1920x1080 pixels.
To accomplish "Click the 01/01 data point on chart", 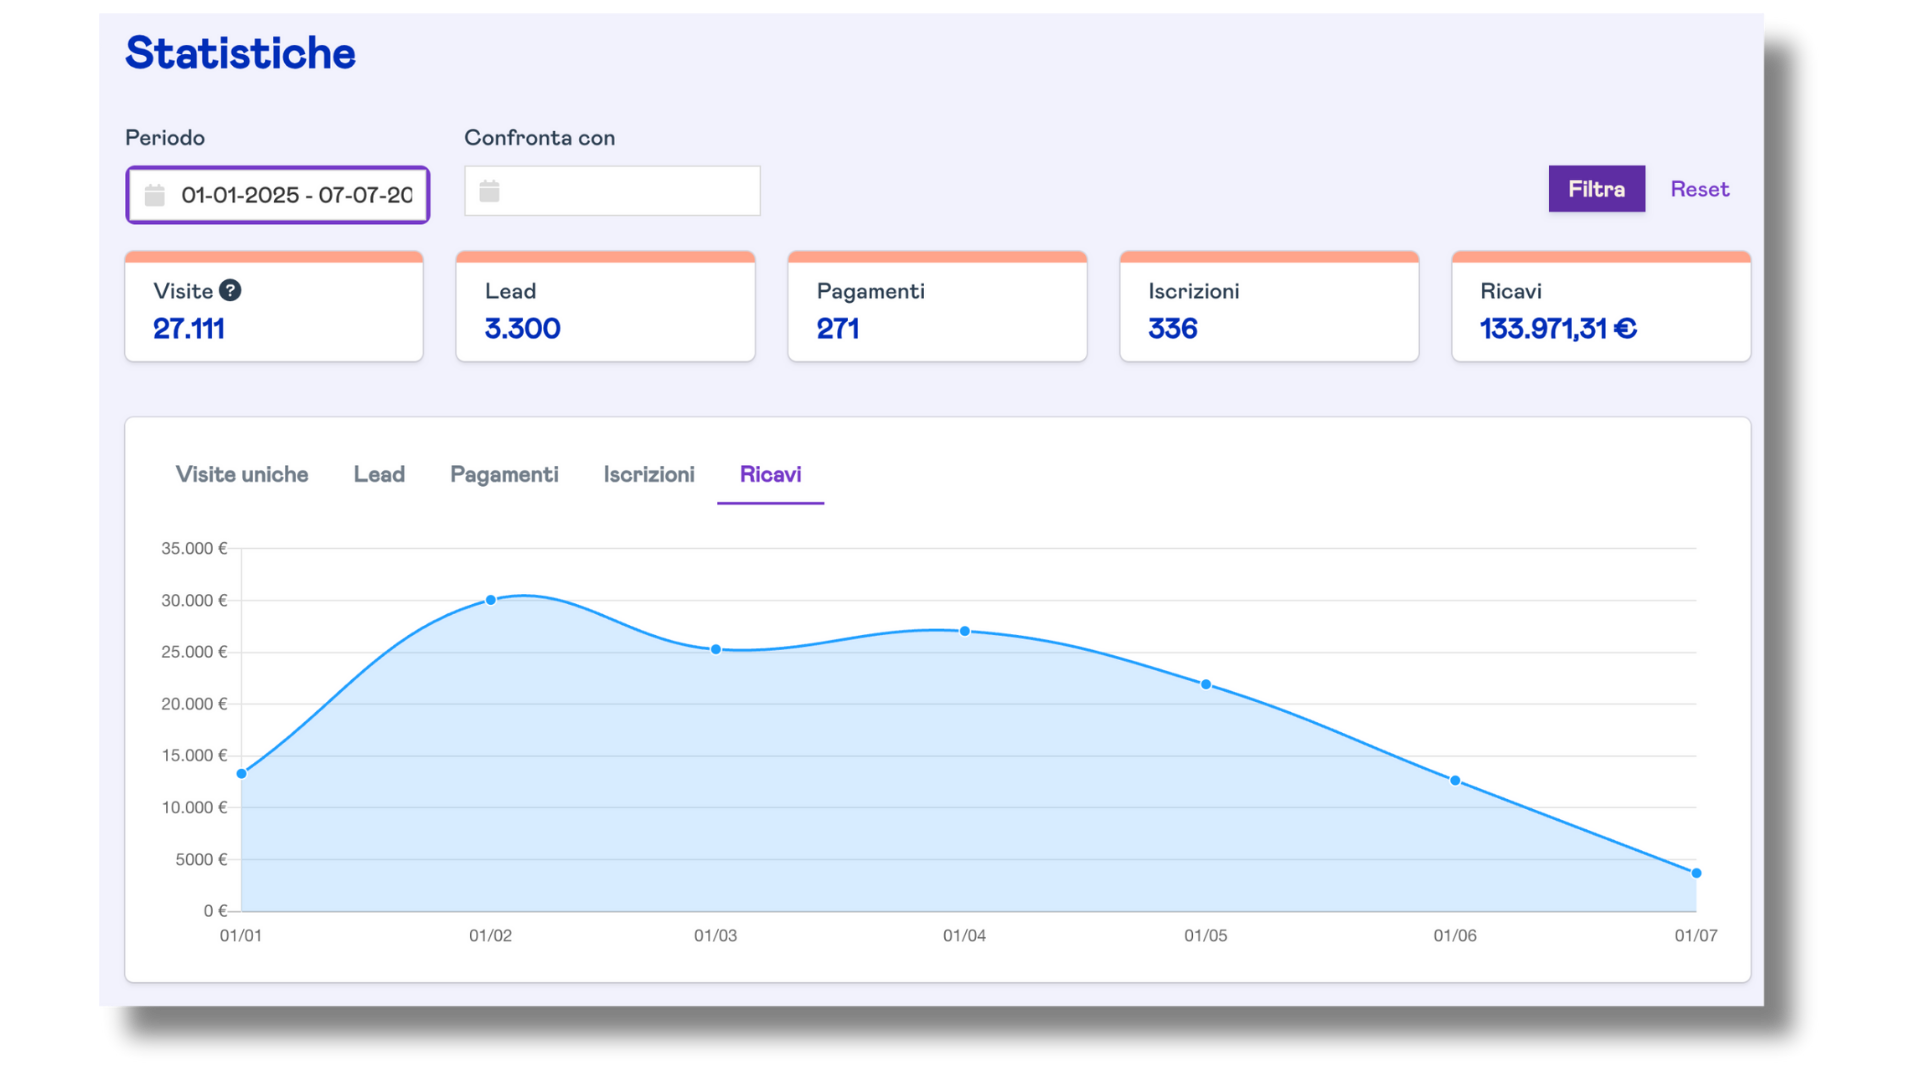I will tap(242, 773).
